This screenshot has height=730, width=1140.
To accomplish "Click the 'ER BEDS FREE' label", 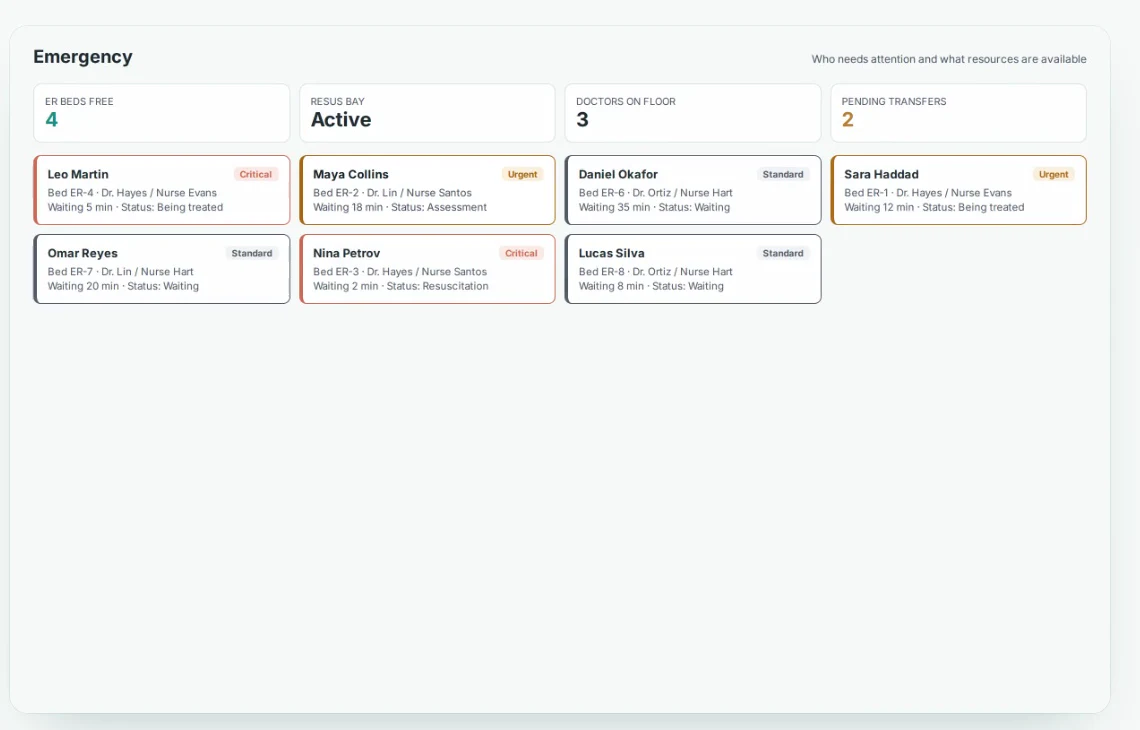I will 79,102.
